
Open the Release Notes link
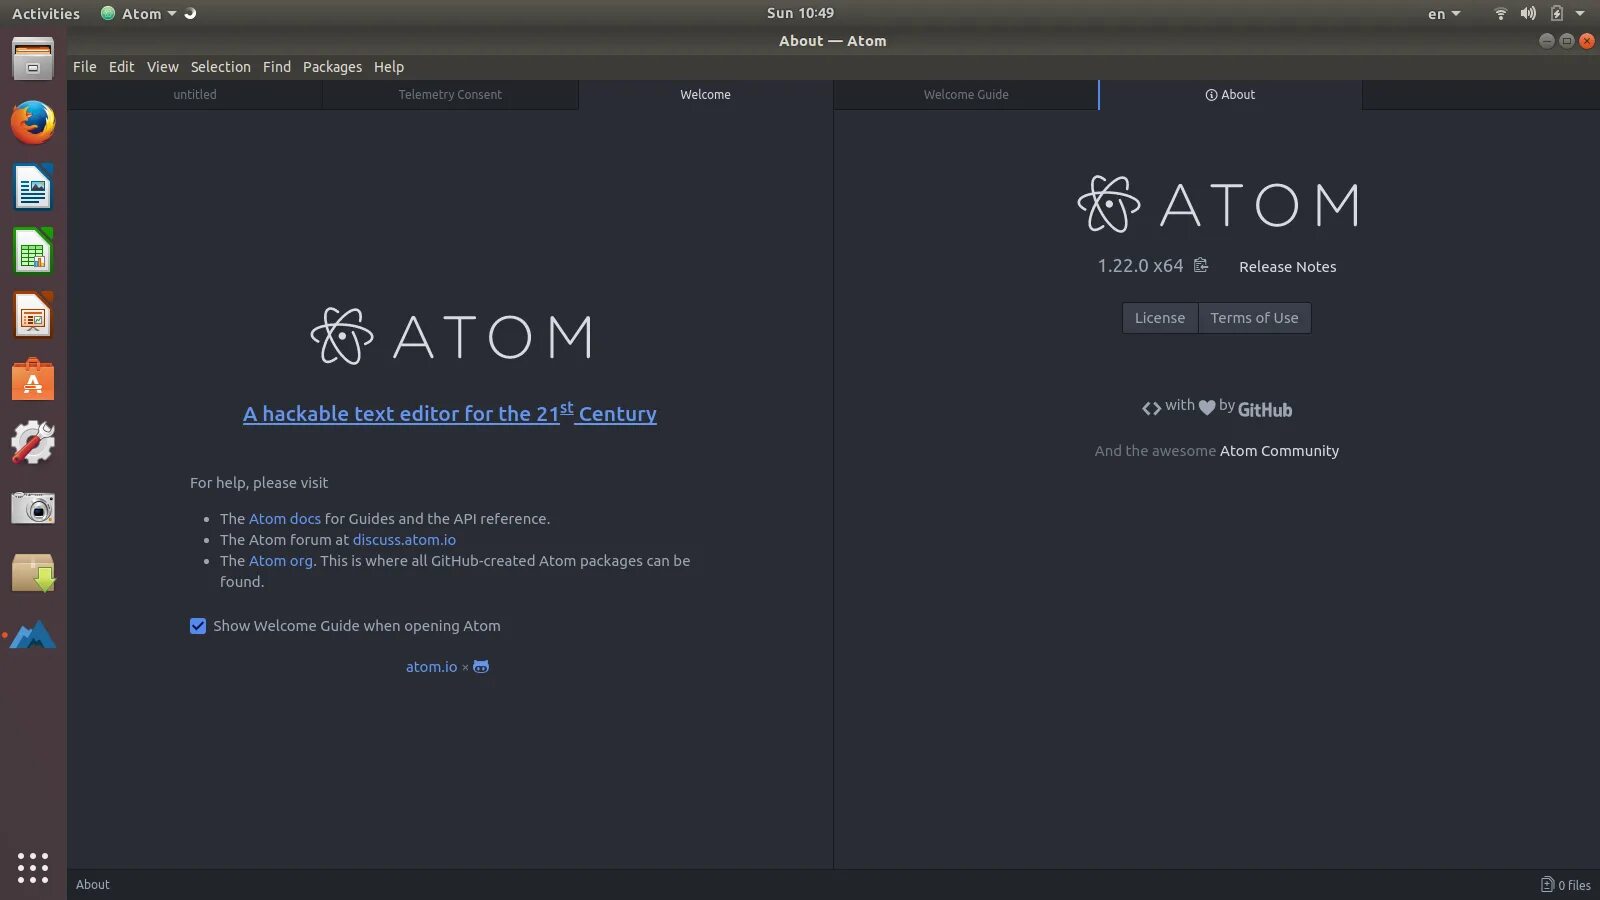[x=1288, y=267]
